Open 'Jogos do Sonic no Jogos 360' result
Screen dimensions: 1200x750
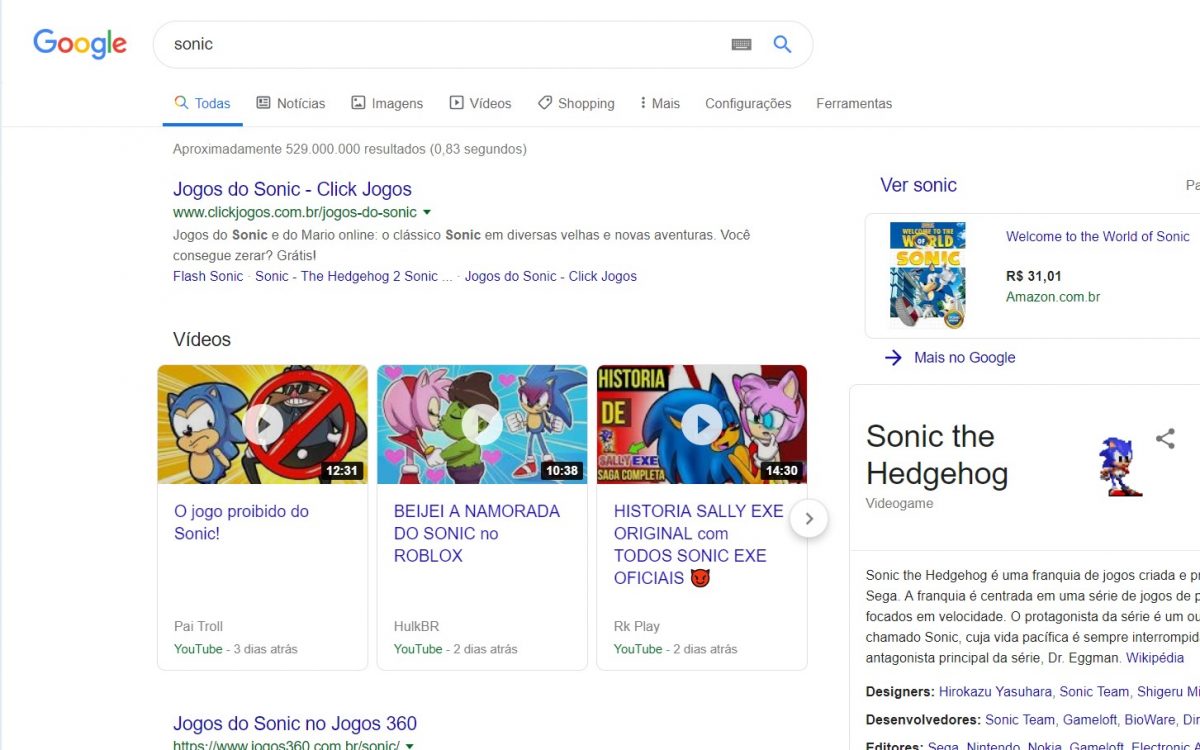click(x=295, y=724)
